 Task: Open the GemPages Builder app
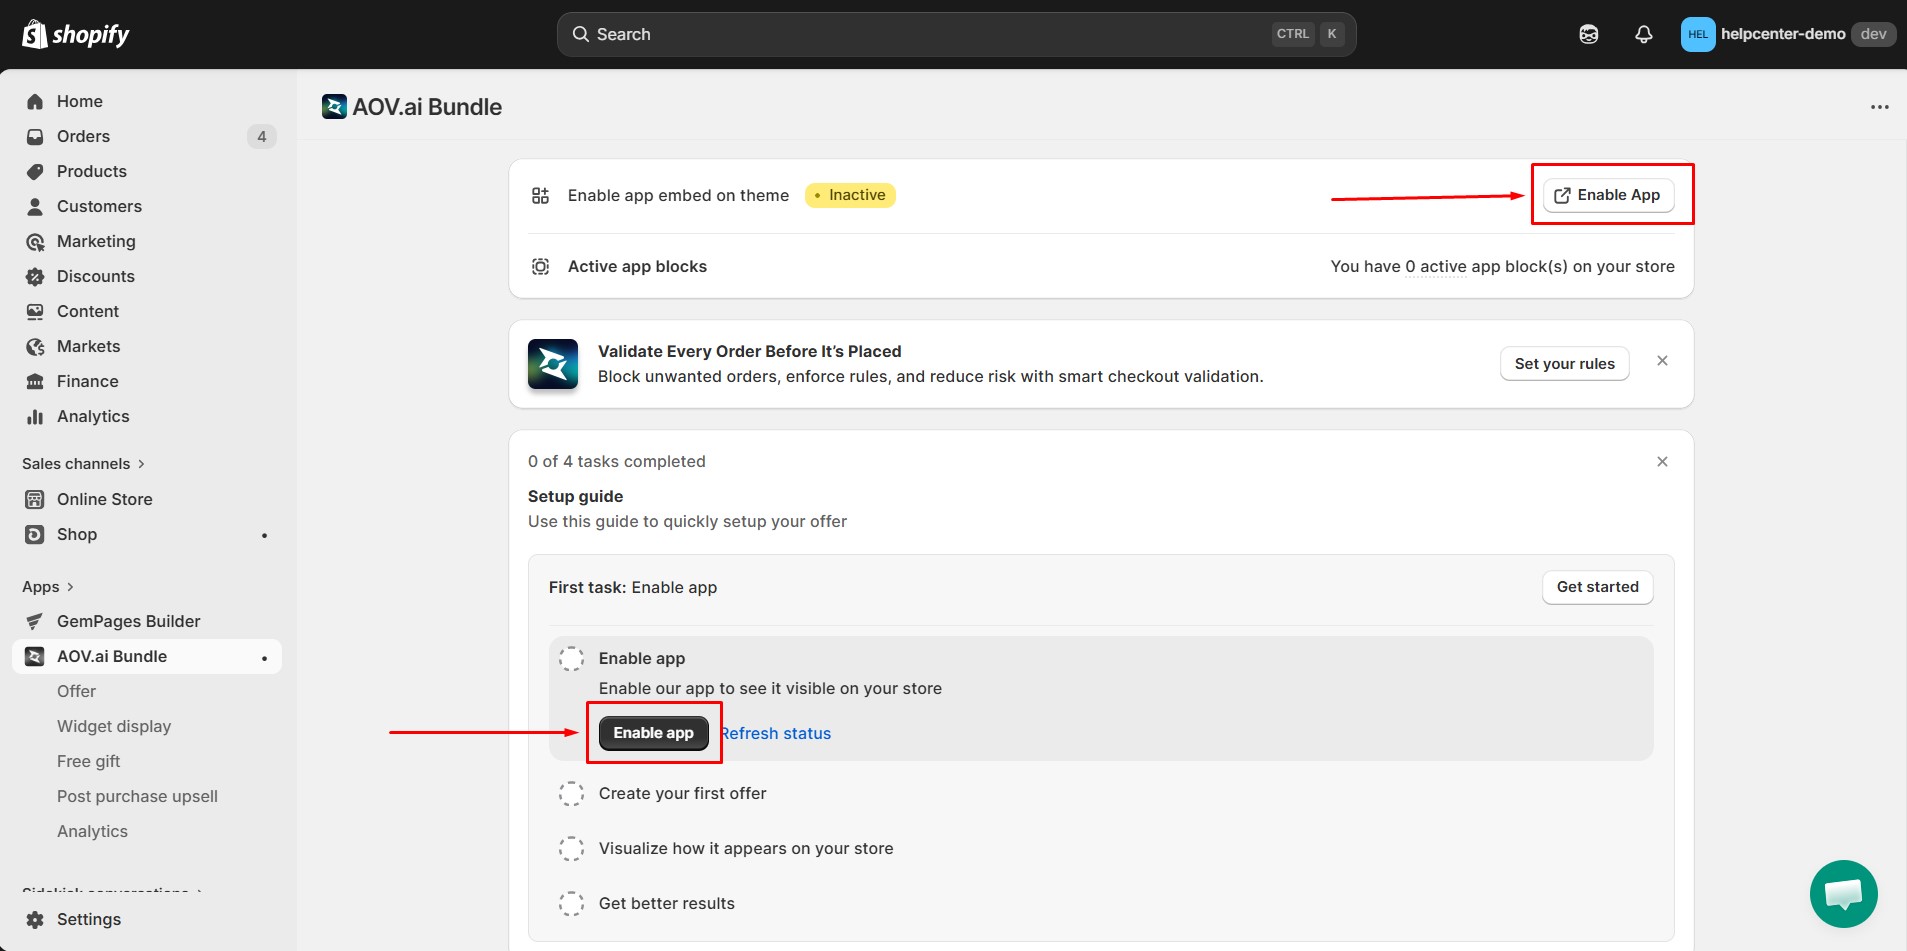(x=128, y=621)
